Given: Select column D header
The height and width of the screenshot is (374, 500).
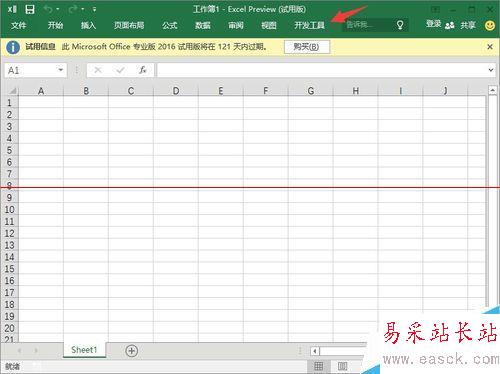Looking at the screenshot, I should pos(176,91).
